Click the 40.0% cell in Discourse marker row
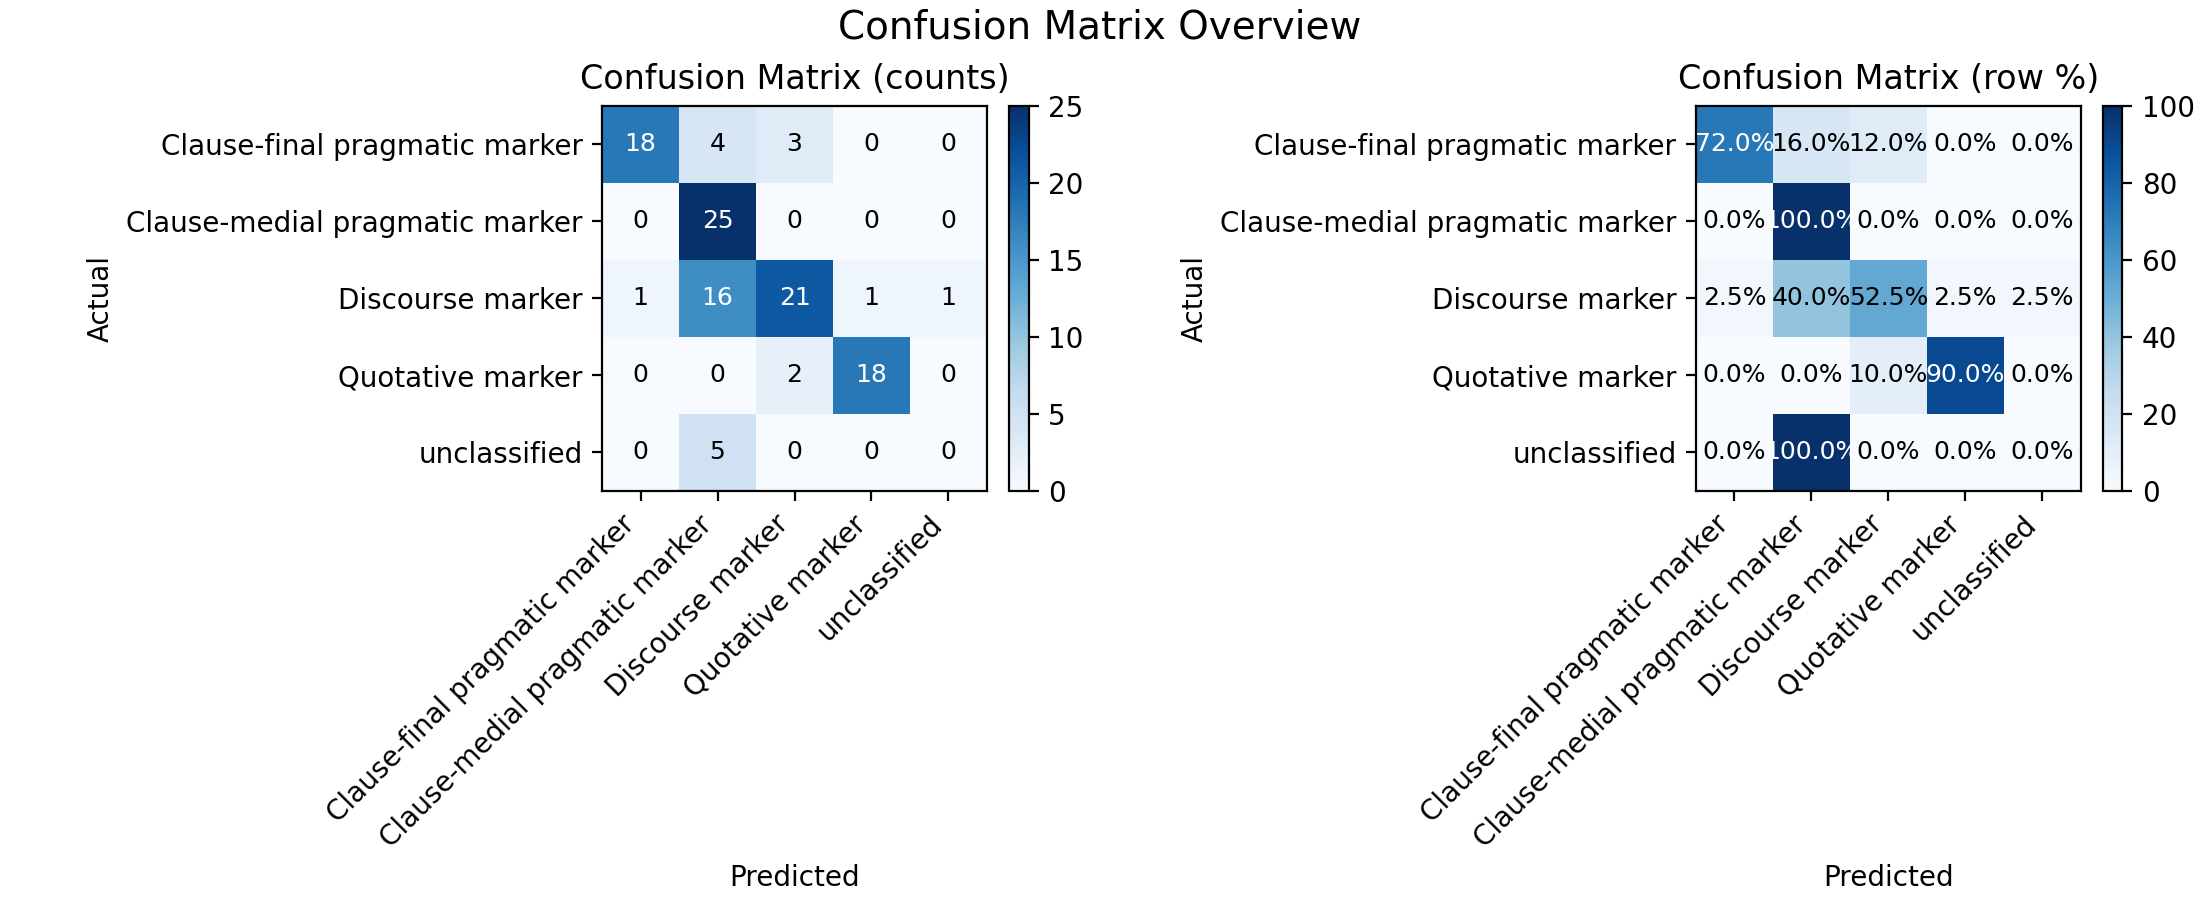2200x900 pixels. (x=1811, y=298)
